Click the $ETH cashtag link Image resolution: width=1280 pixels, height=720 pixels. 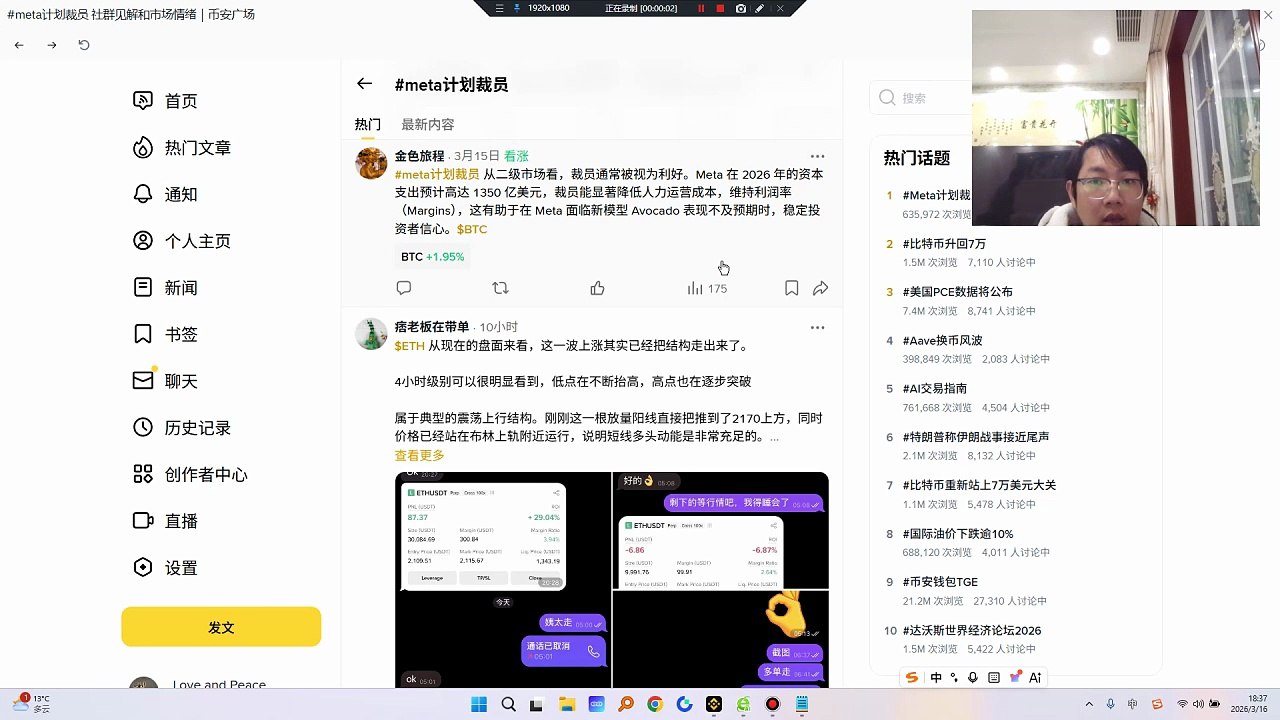coord(410,345)
